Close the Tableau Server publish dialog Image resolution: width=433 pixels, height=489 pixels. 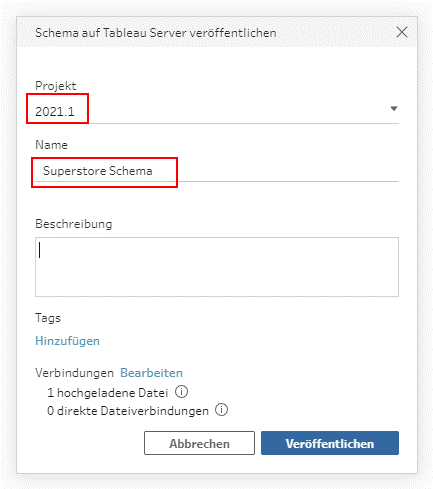pos(402,32)
